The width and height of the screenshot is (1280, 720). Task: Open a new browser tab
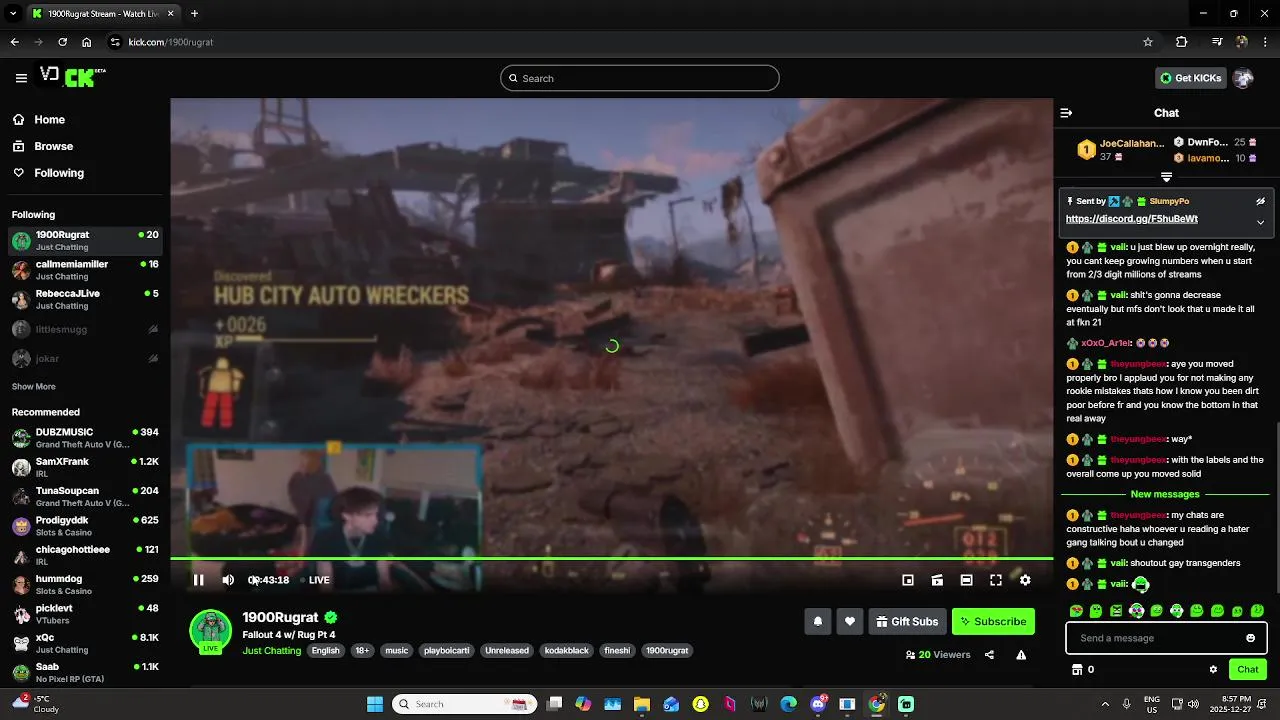[194, 14]
